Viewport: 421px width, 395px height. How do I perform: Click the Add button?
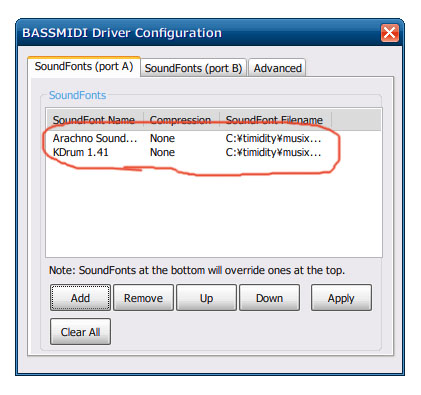click(x=80, y=298)
